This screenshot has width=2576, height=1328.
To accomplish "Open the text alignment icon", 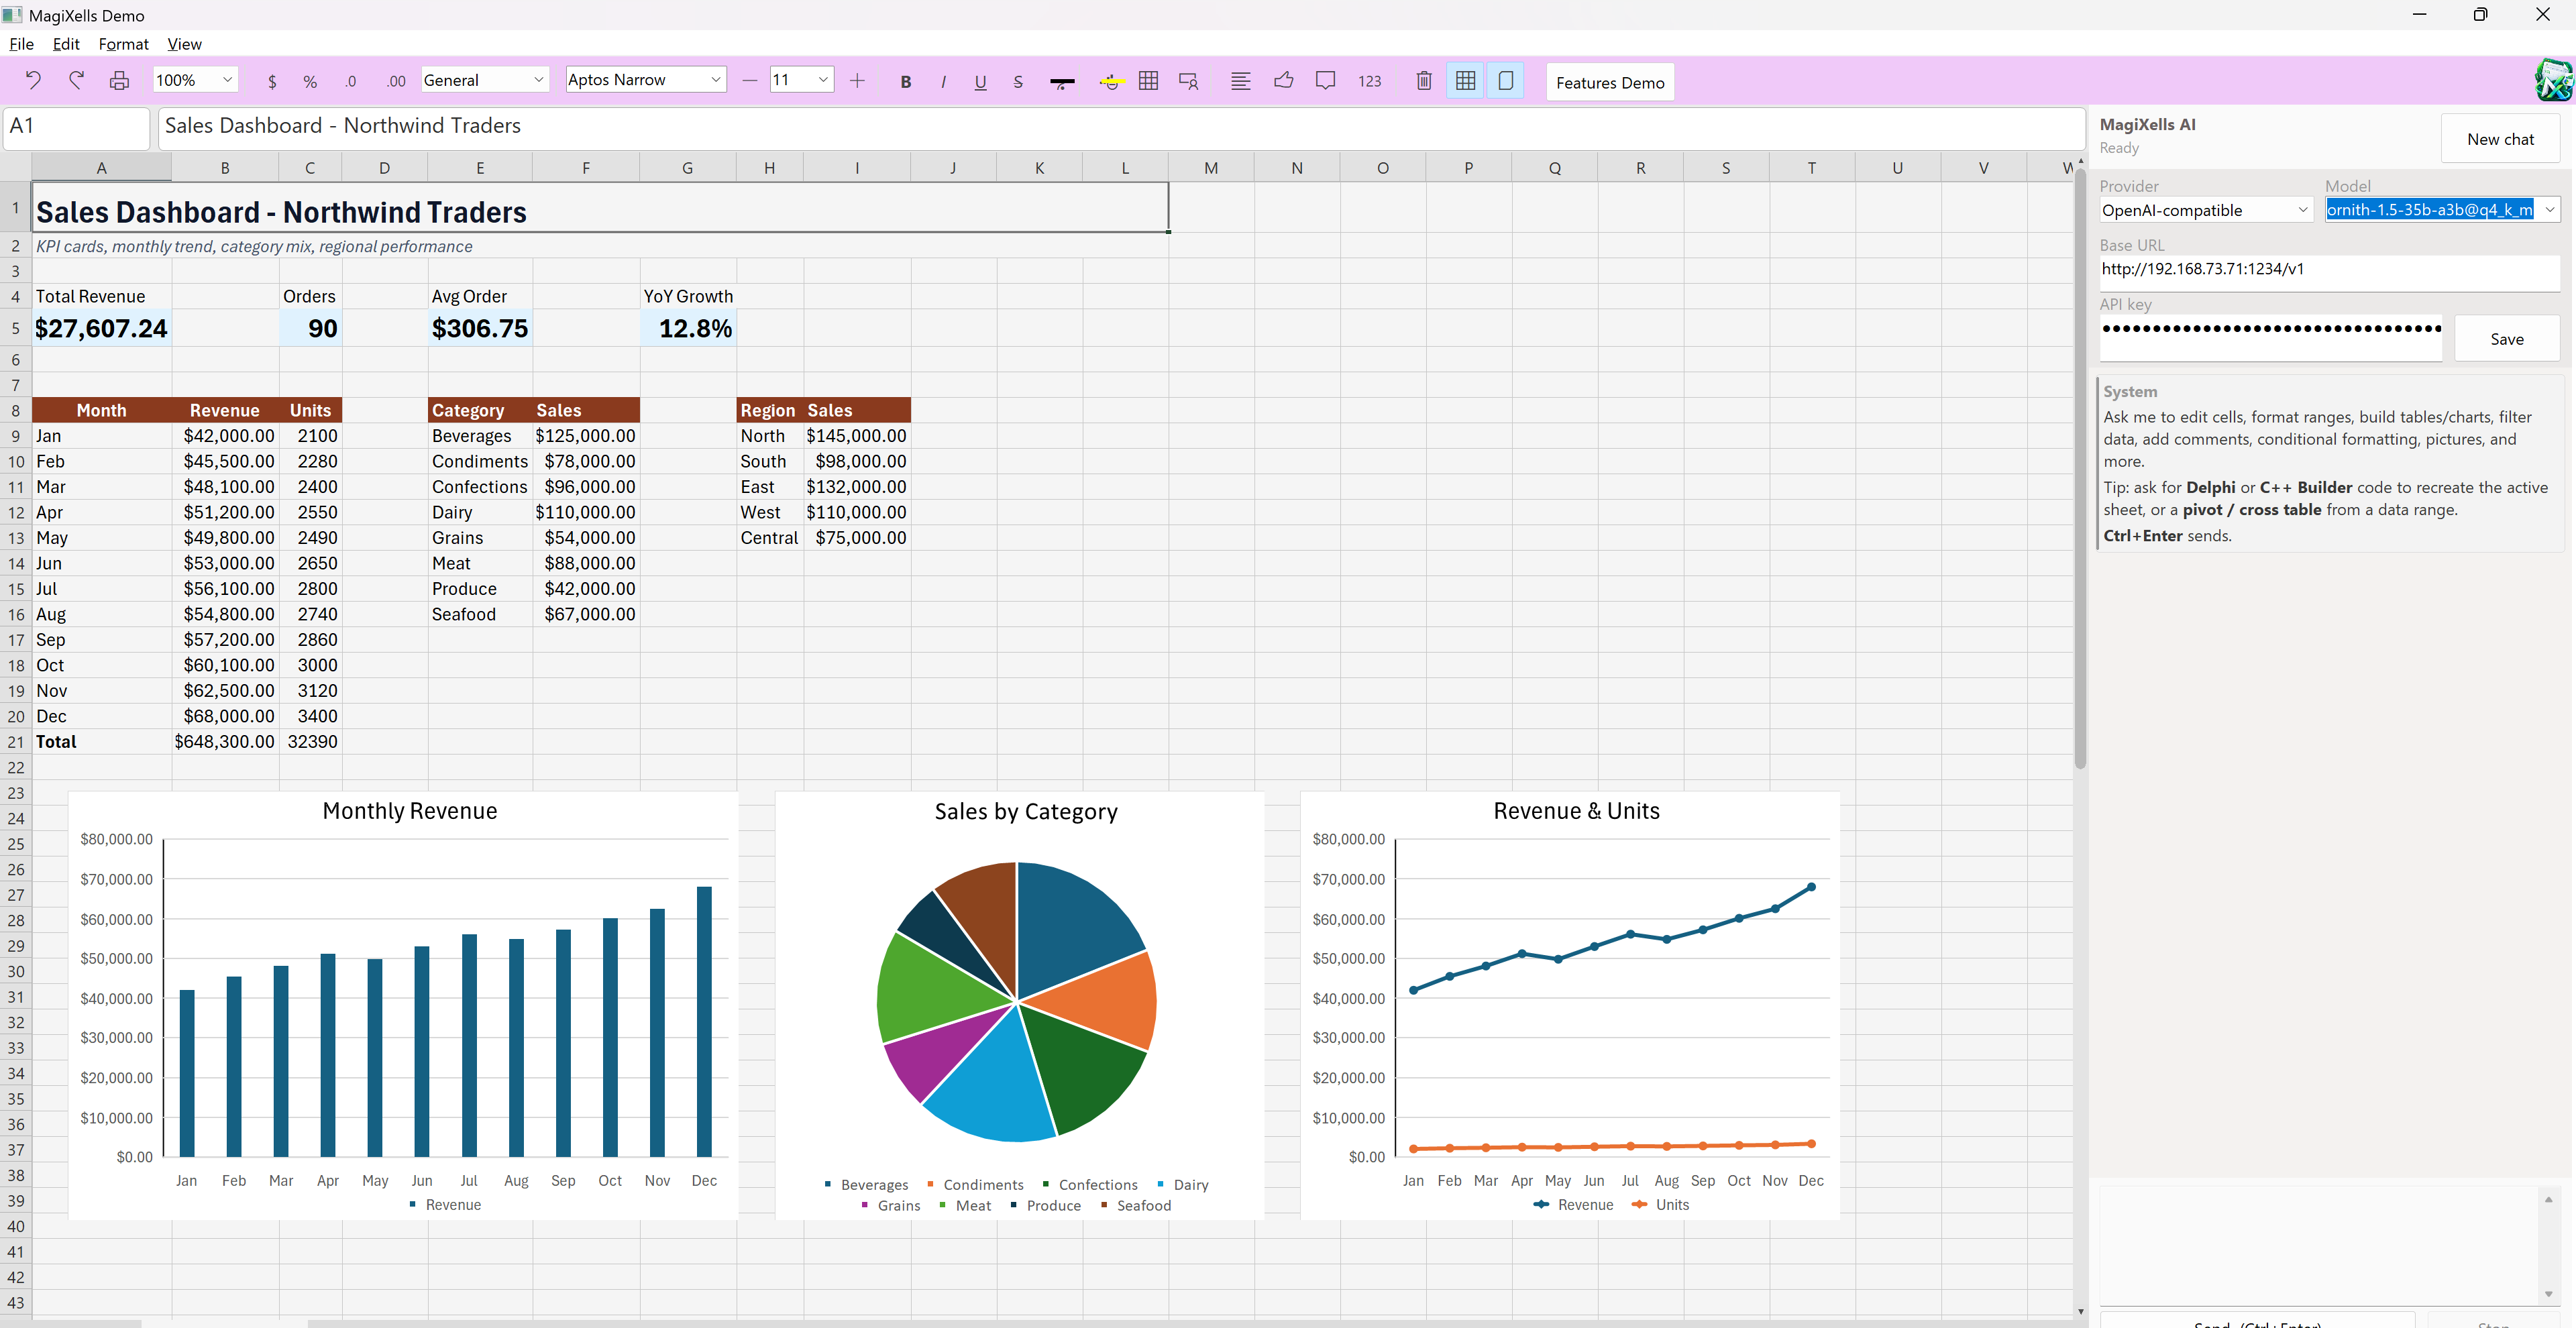I will [x=1240, y=81].
